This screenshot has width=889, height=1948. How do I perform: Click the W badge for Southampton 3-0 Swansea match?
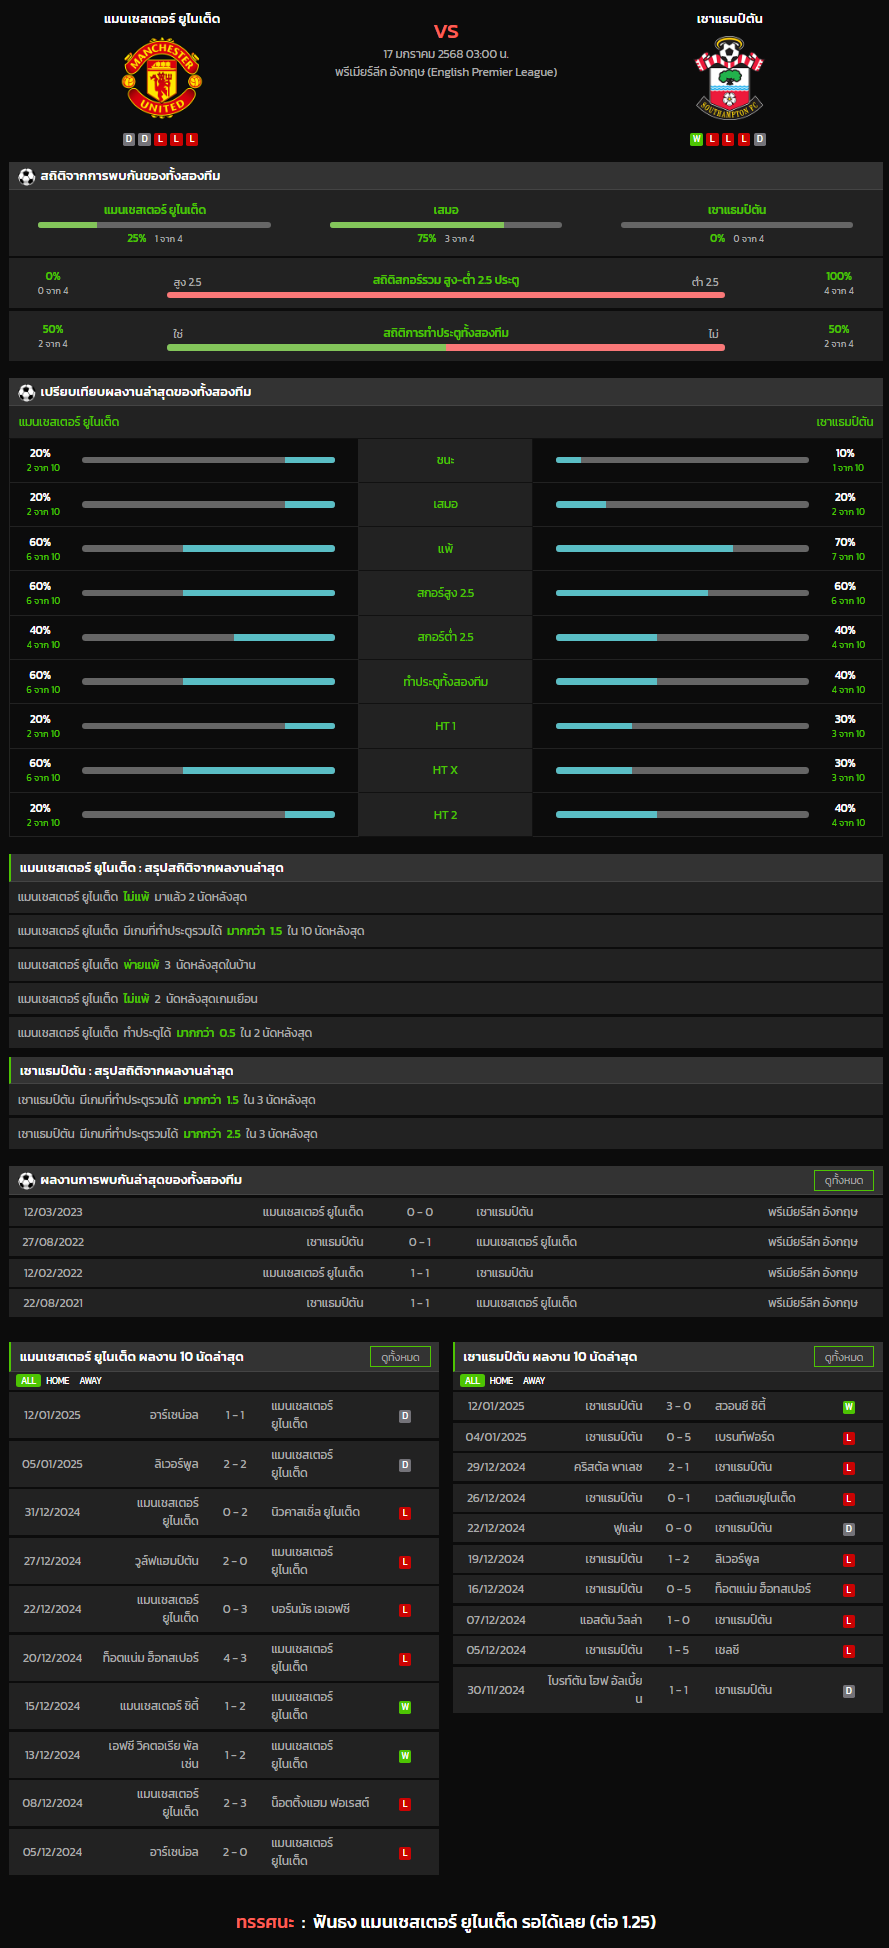tap(849, 1407)
